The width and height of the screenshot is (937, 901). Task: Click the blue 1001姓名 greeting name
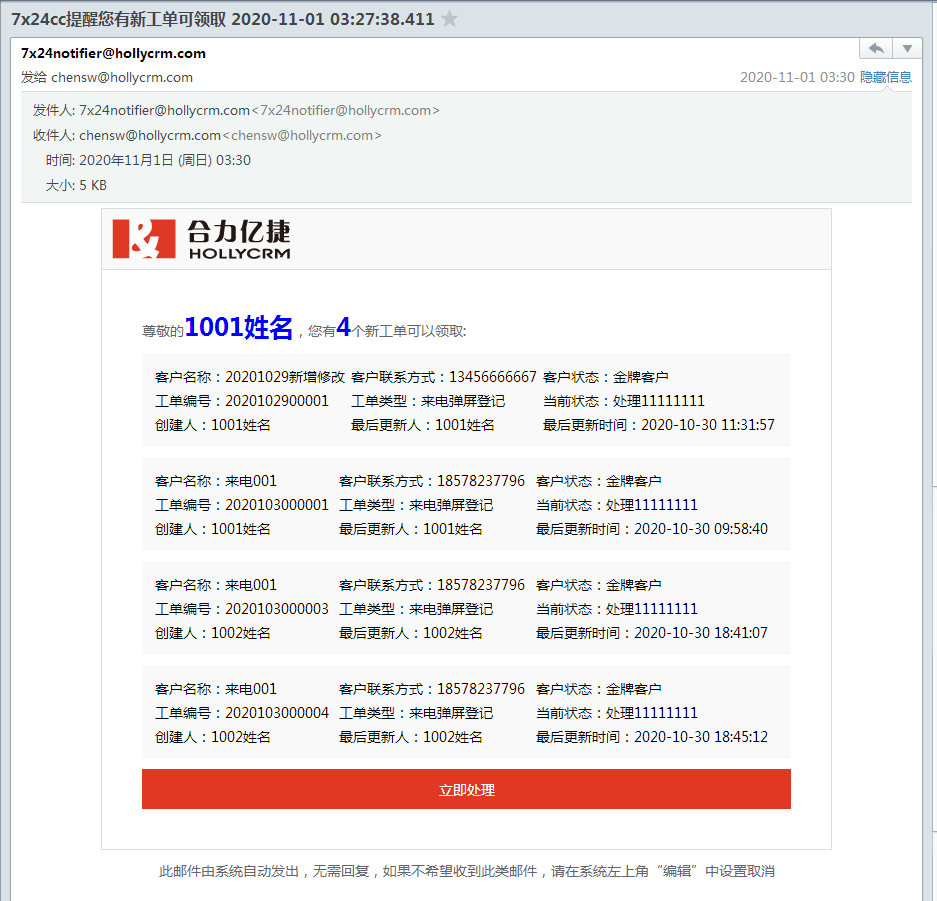pos(239,327)
